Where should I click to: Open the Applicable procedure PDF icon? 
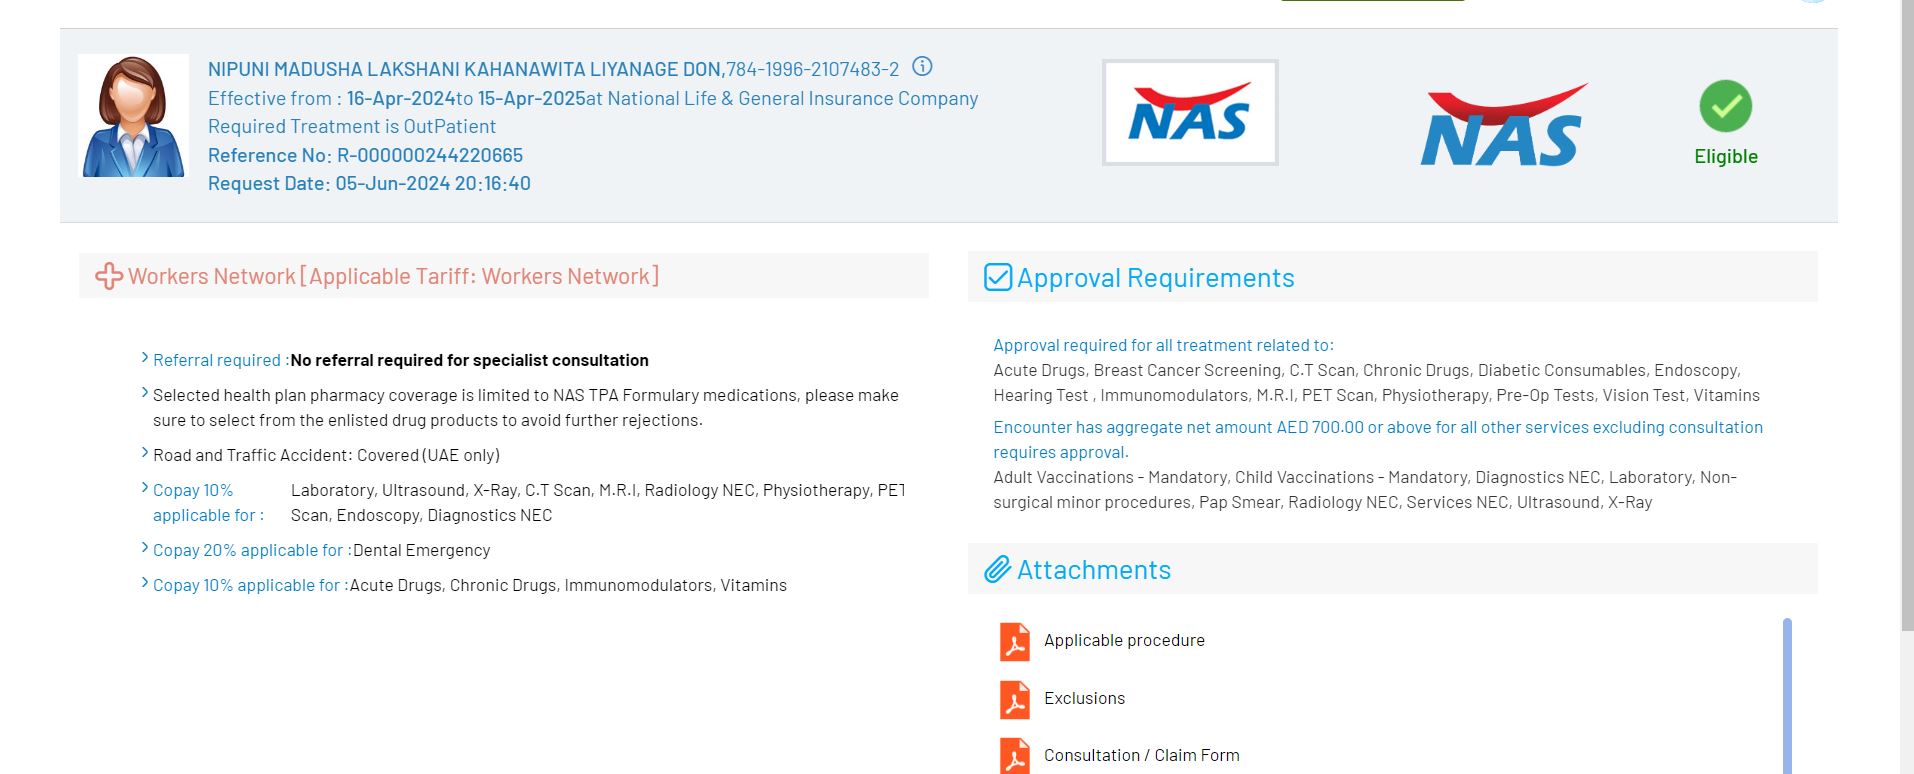pos(1014,641)
